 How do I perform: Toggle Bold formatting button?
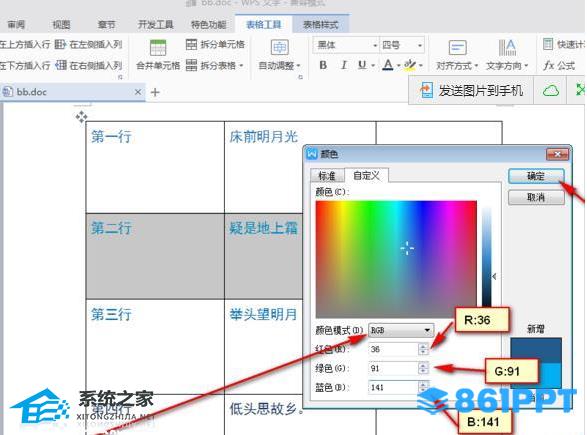(323, 65)
